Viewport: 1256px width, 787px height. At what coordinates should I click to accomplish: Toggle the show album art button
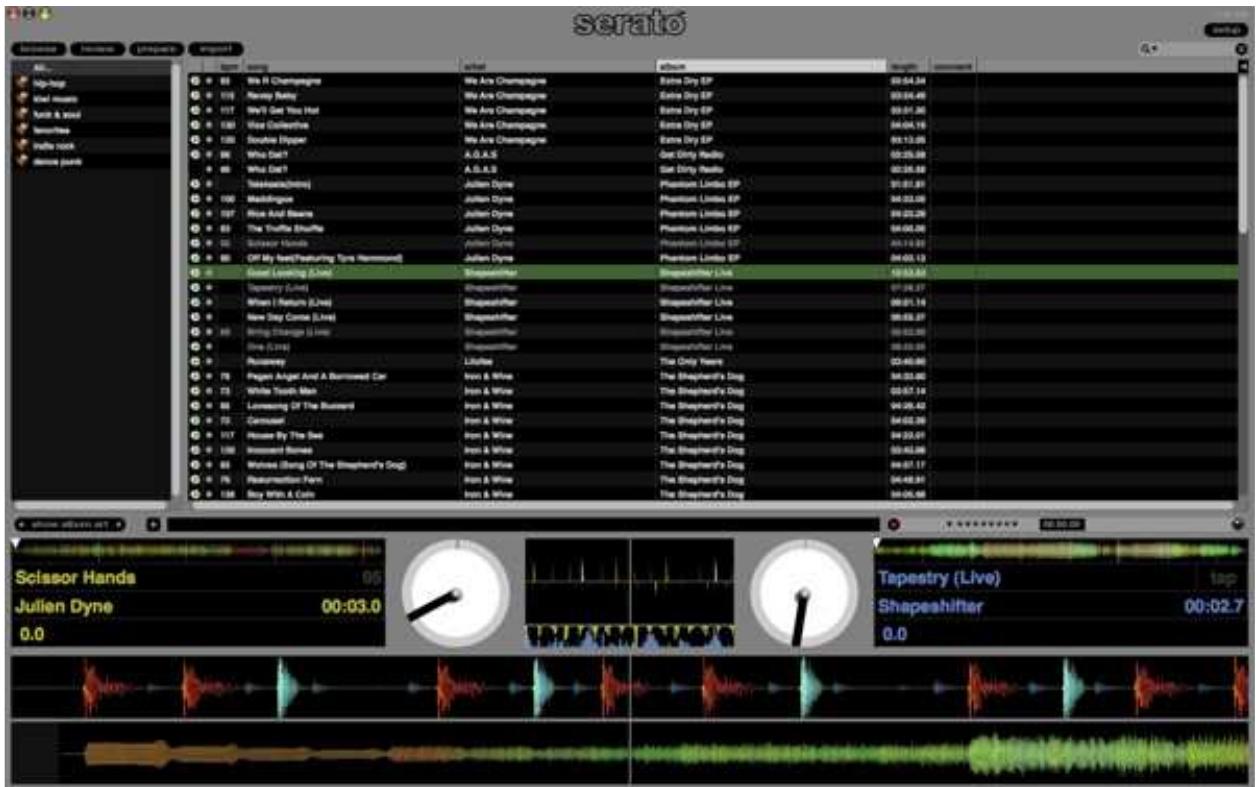70,524
